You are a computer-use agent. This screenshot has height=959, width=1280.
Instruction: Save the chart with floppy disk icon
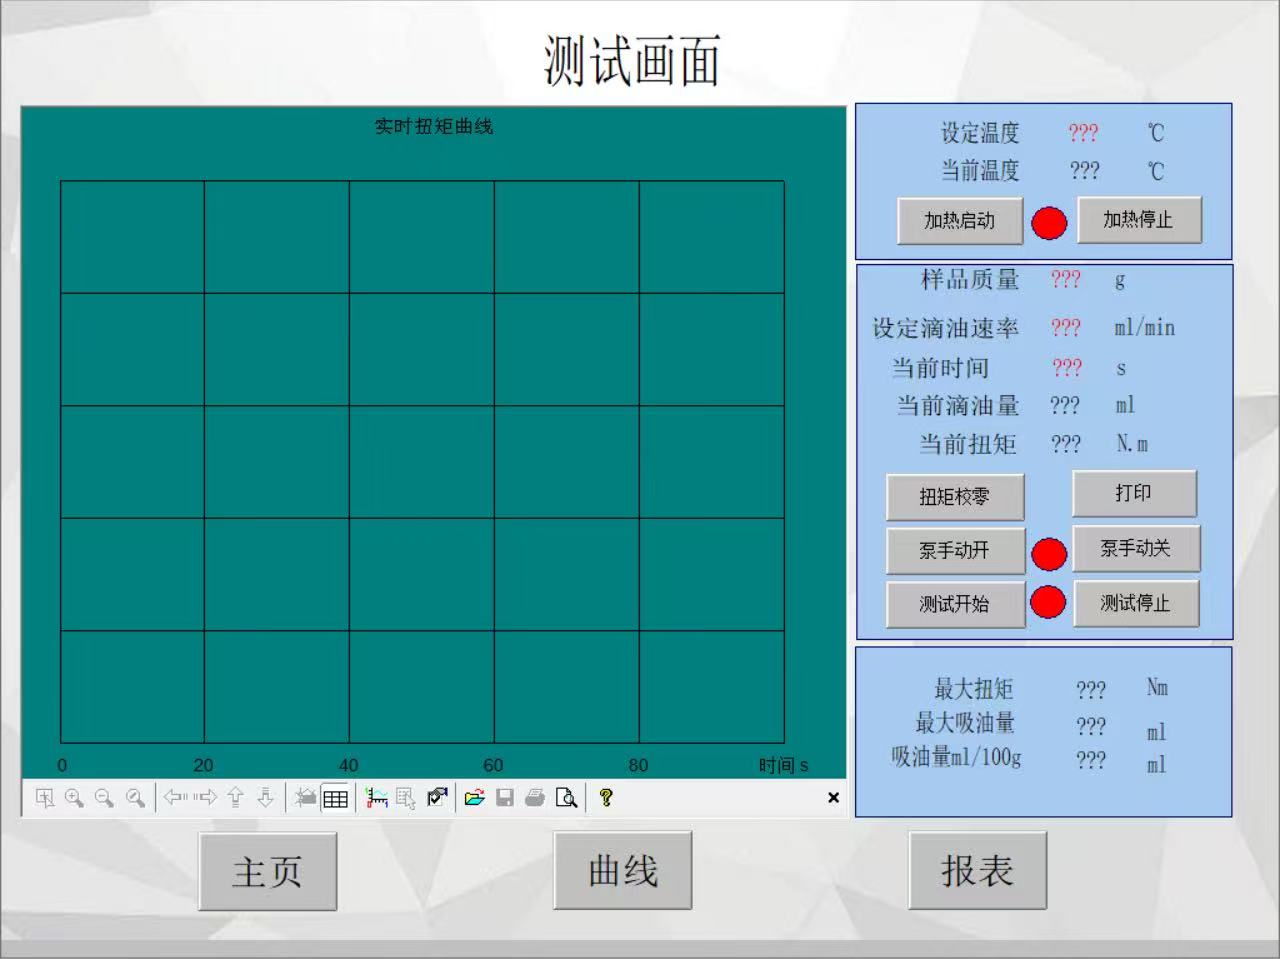505,798
